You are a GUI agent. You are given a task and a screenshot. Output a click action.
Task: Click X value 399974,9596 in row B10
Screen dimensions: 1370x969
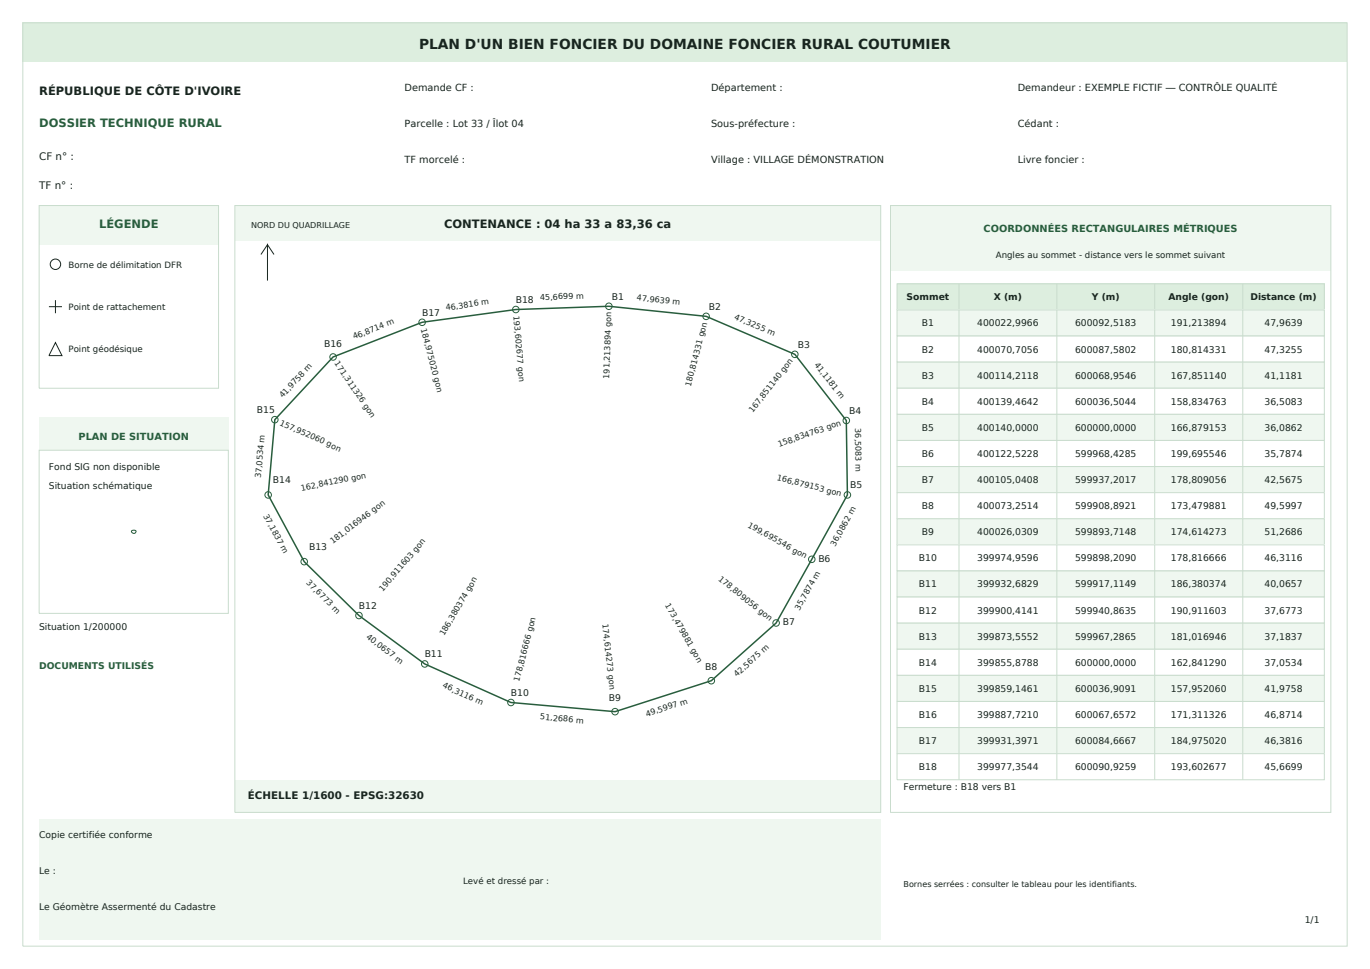(1007, 558)
